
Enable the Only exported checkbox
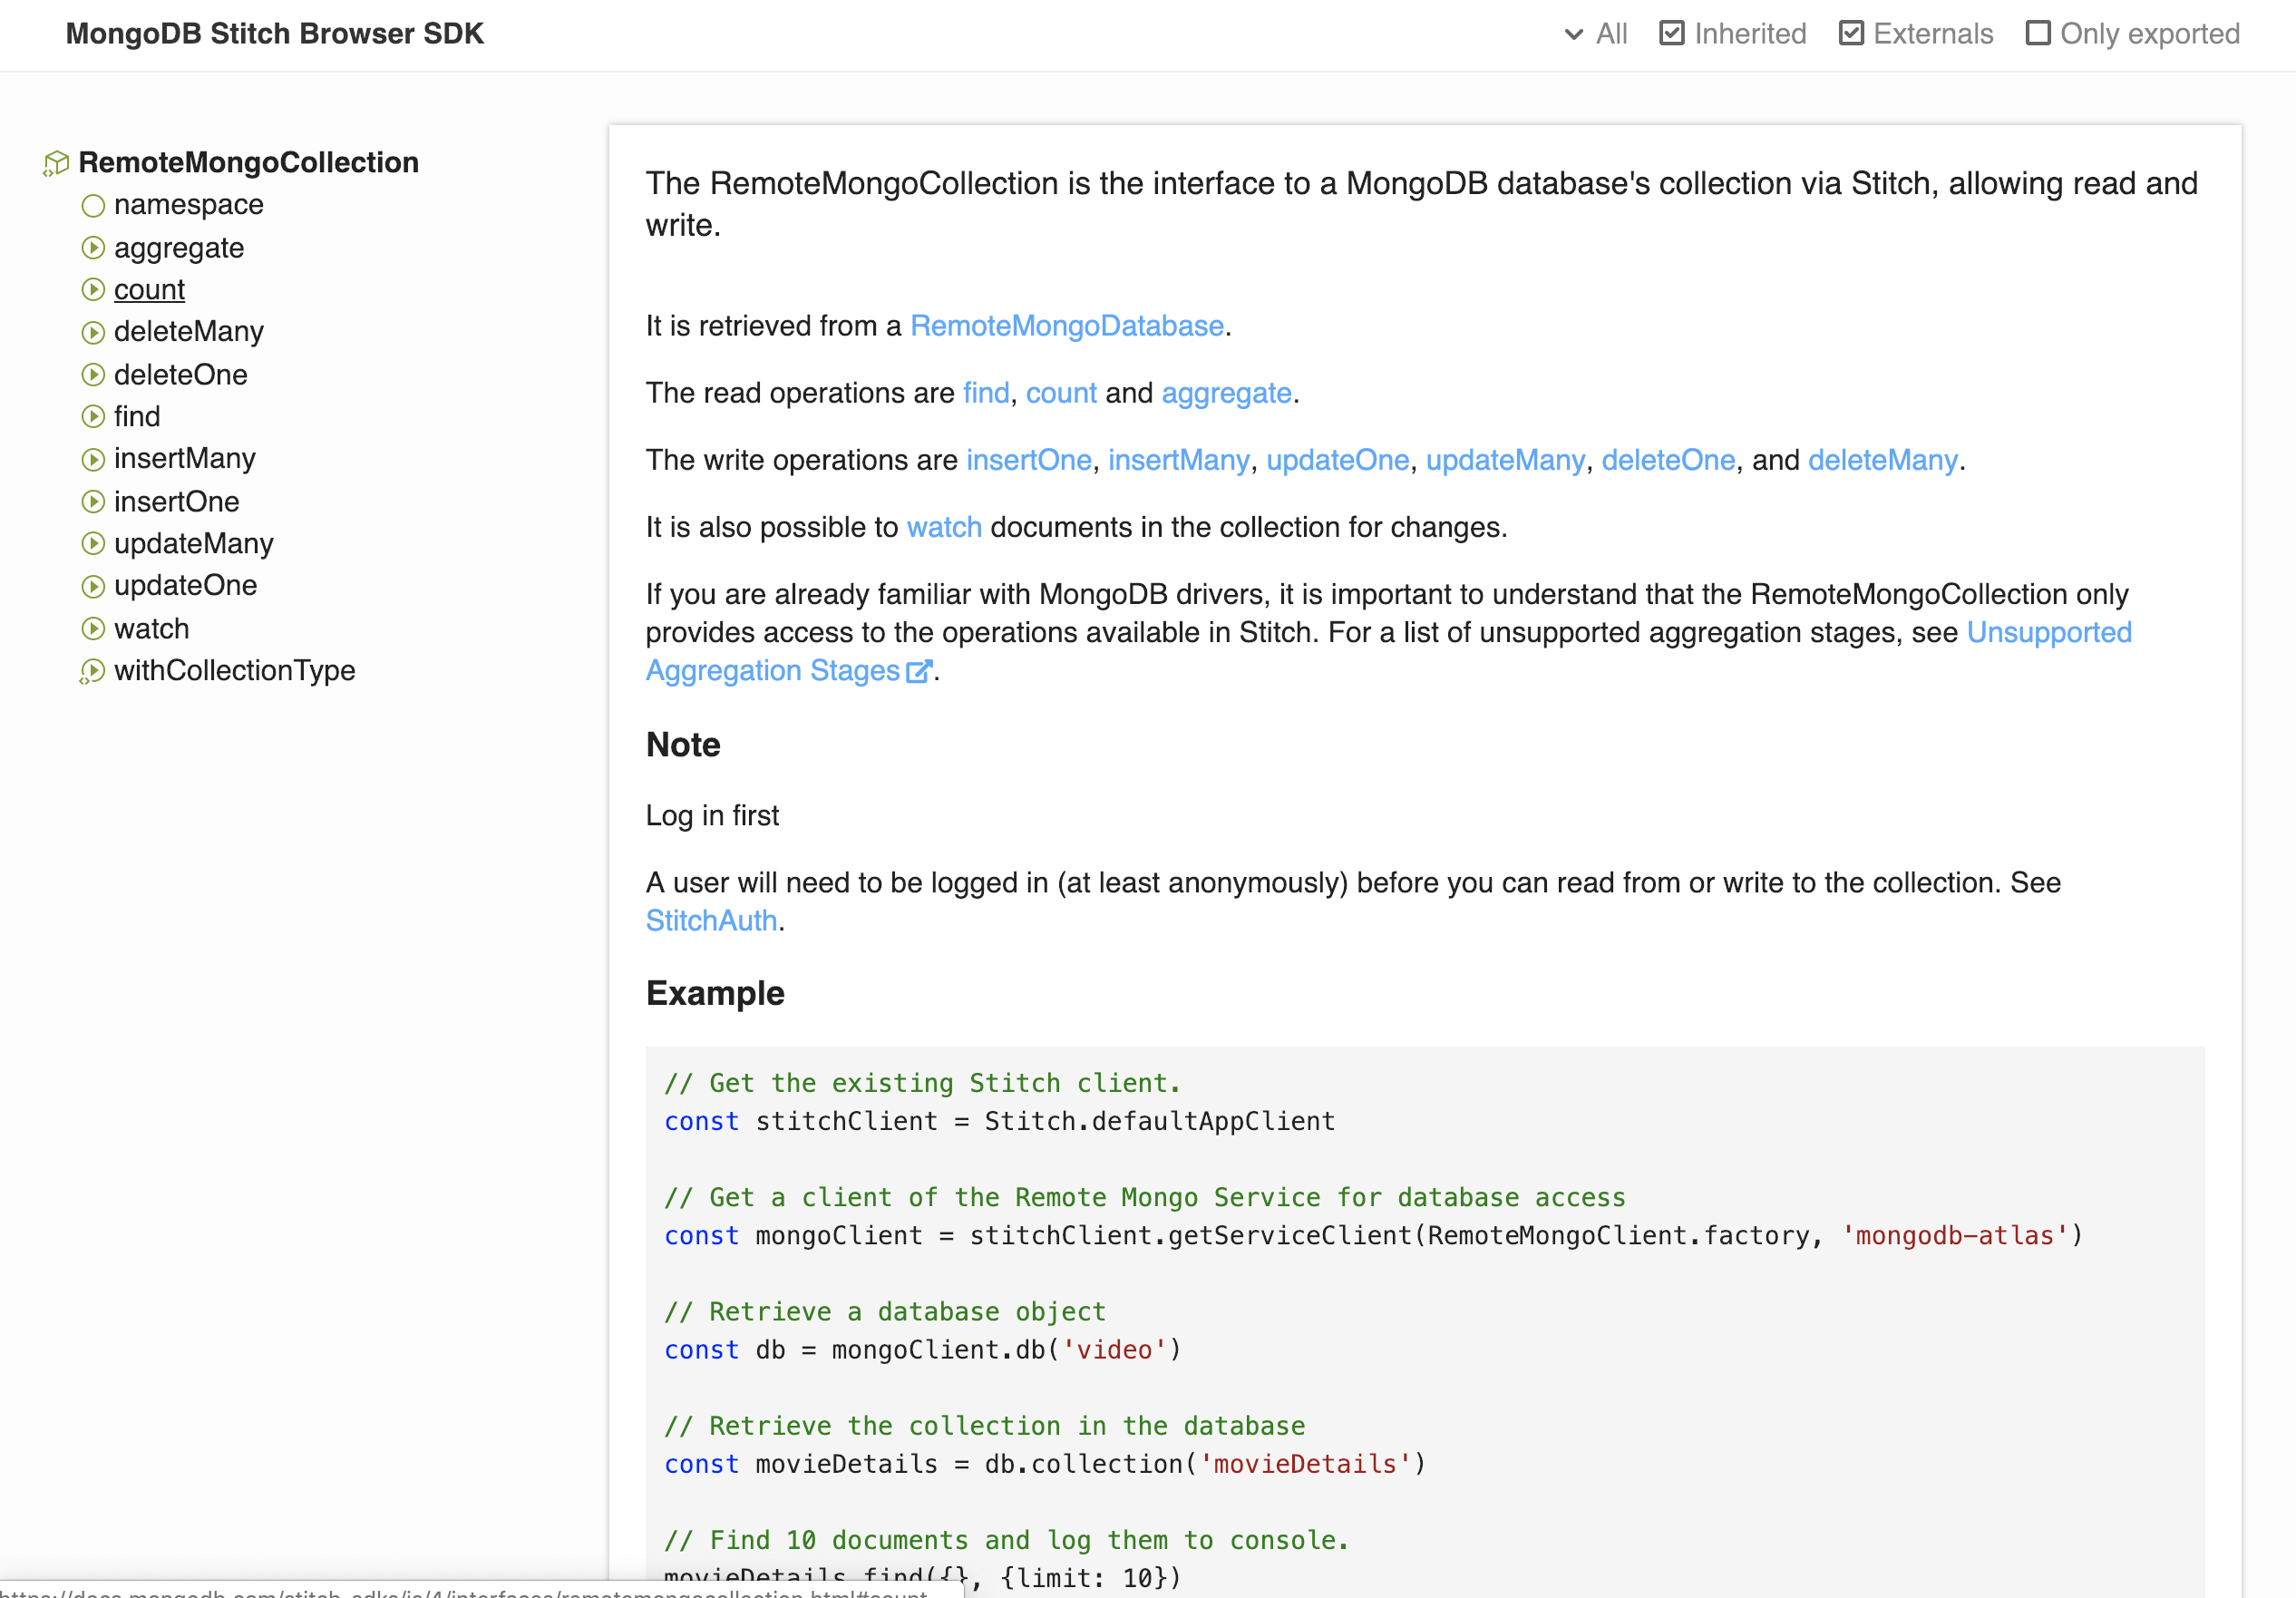(x=2037, y=33)
